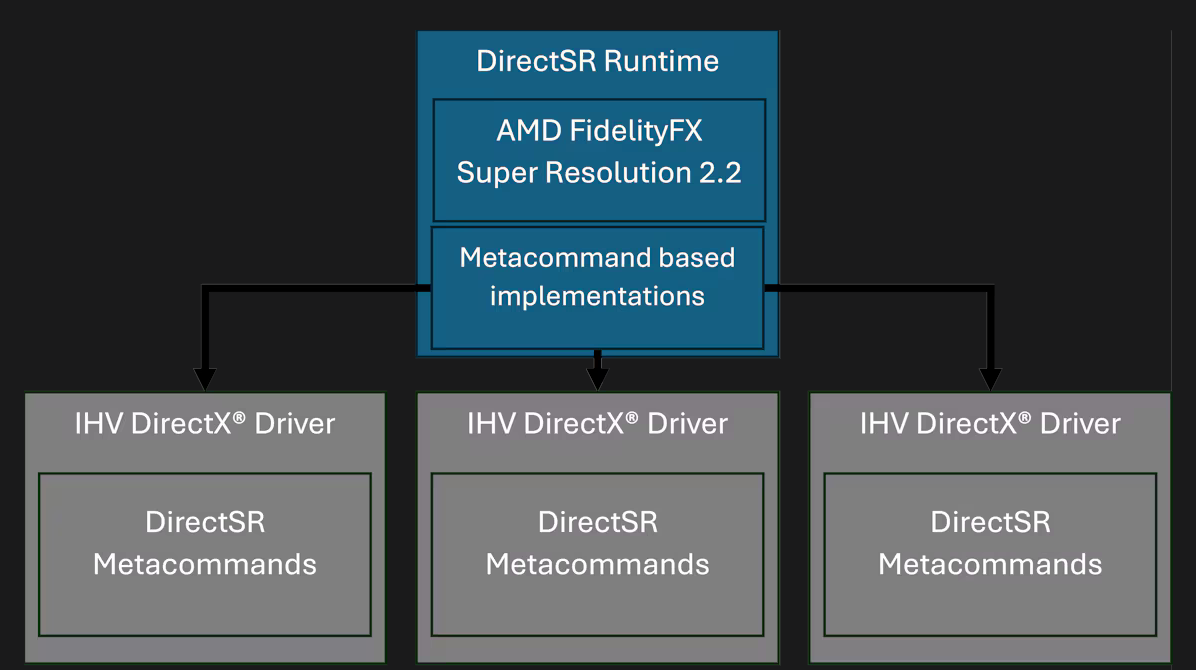Click the left IHV DirectX Driver label
Screen dimensions: 1196x670
coord(204,423)
